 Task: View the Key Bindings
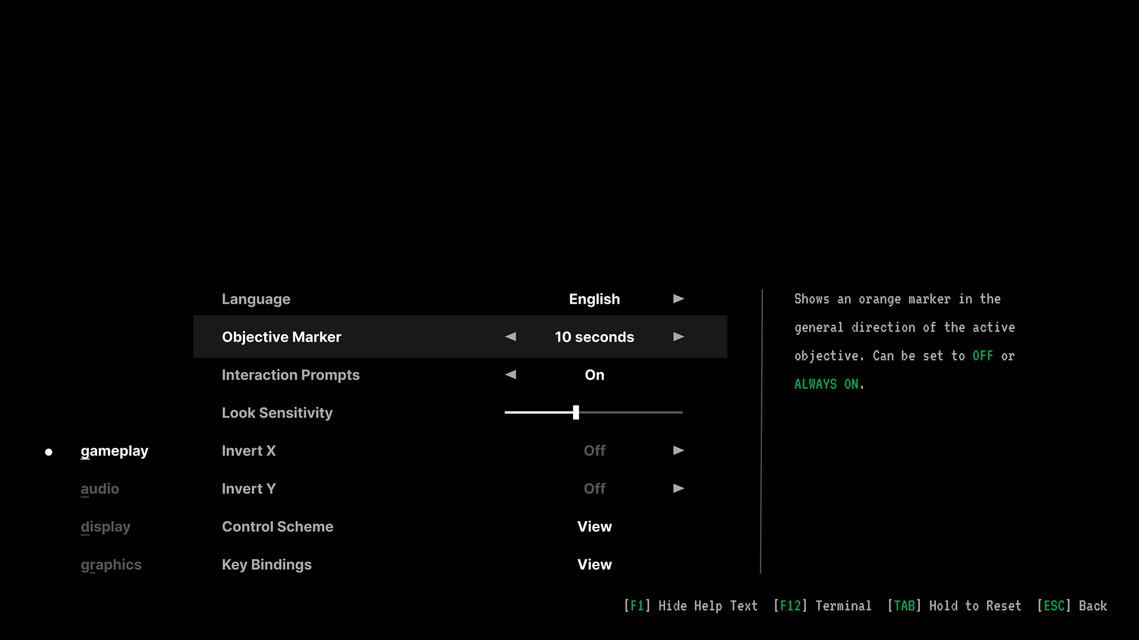point(594,564)
